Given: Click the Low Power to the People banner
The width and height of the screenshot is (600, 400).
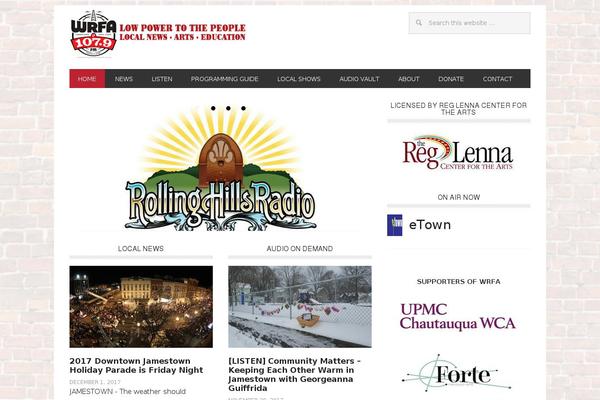Looking at the screenshot, I should tap(183, 33).
